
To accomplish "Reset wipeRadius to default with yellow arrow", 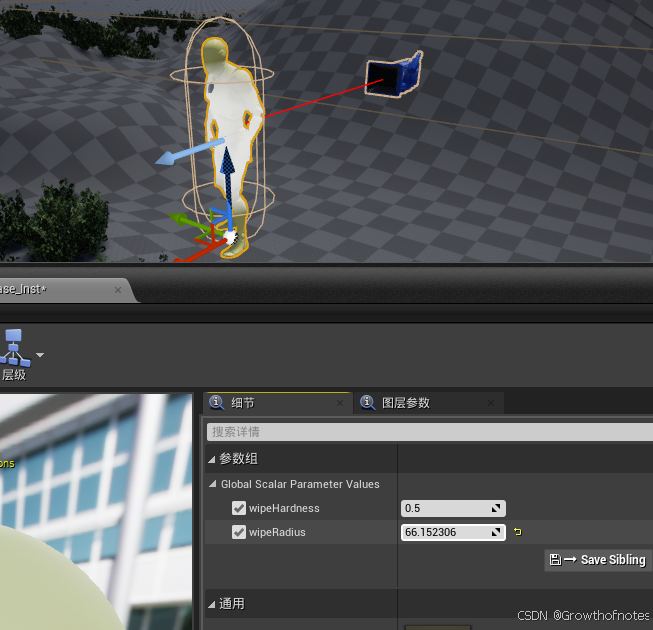I will (x=518, y=532).
